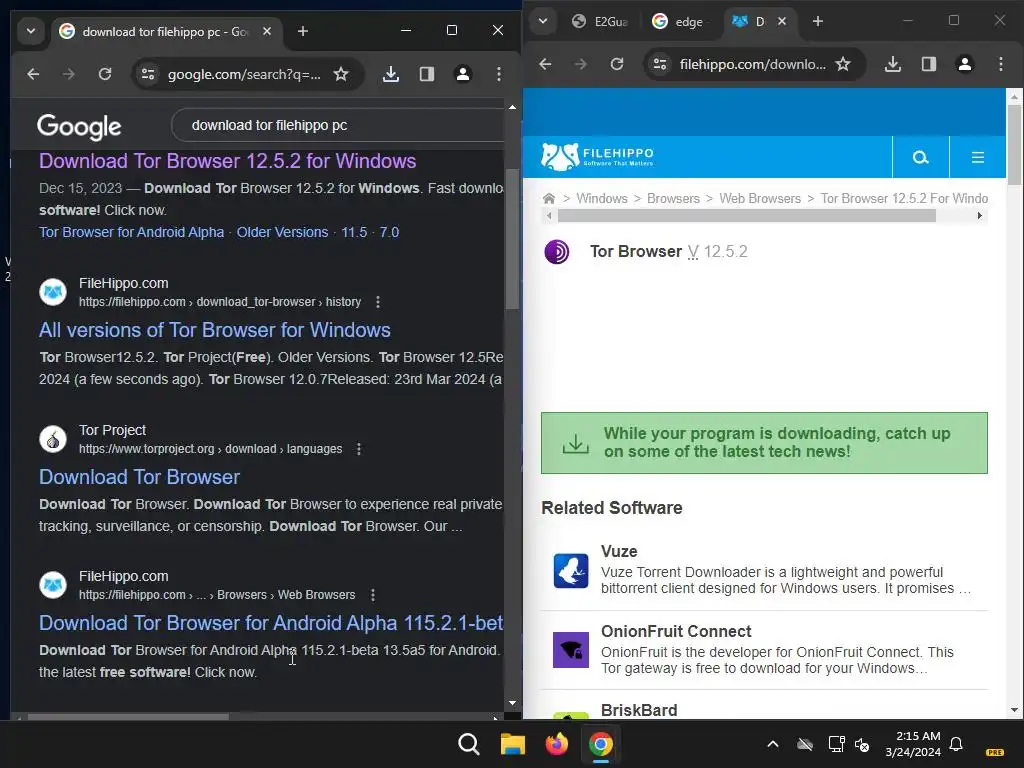Open three-dot Chrome menu in Google window
Screen dimensions: 1024x768
(x=499, y=74)
